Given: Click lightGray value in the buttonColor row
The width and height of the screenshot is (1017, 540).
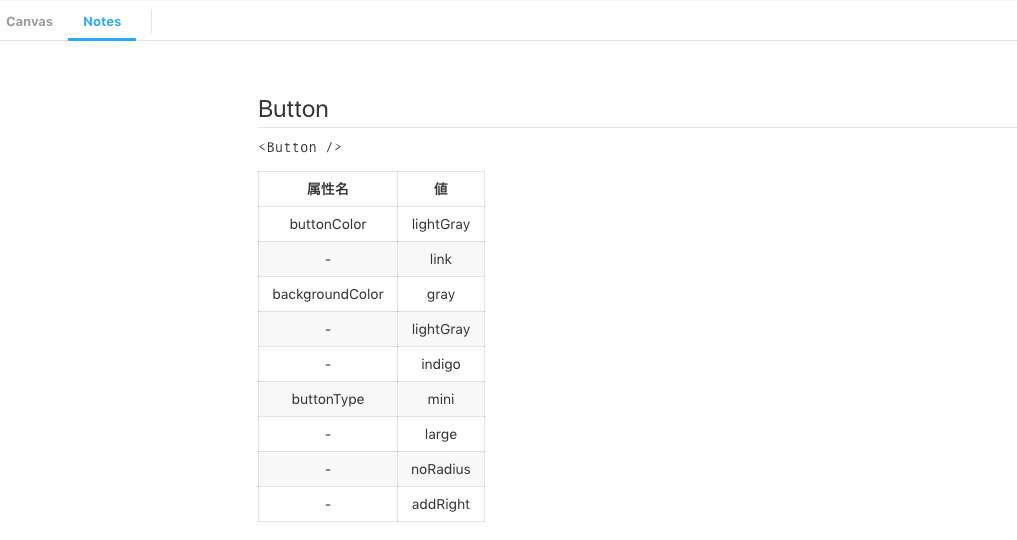Looking at the screenshot, I should [441, 224].
